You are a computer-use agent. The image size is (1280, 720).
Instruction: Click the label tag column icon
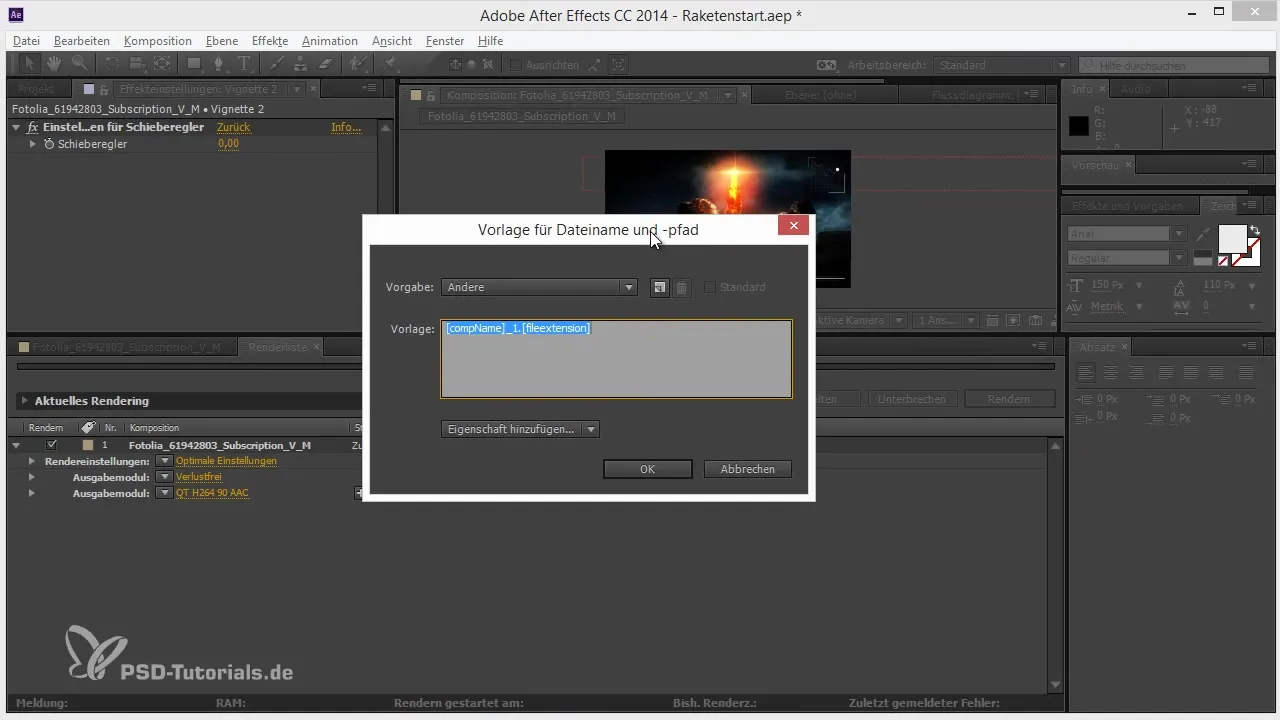click(x=88, y=427)
